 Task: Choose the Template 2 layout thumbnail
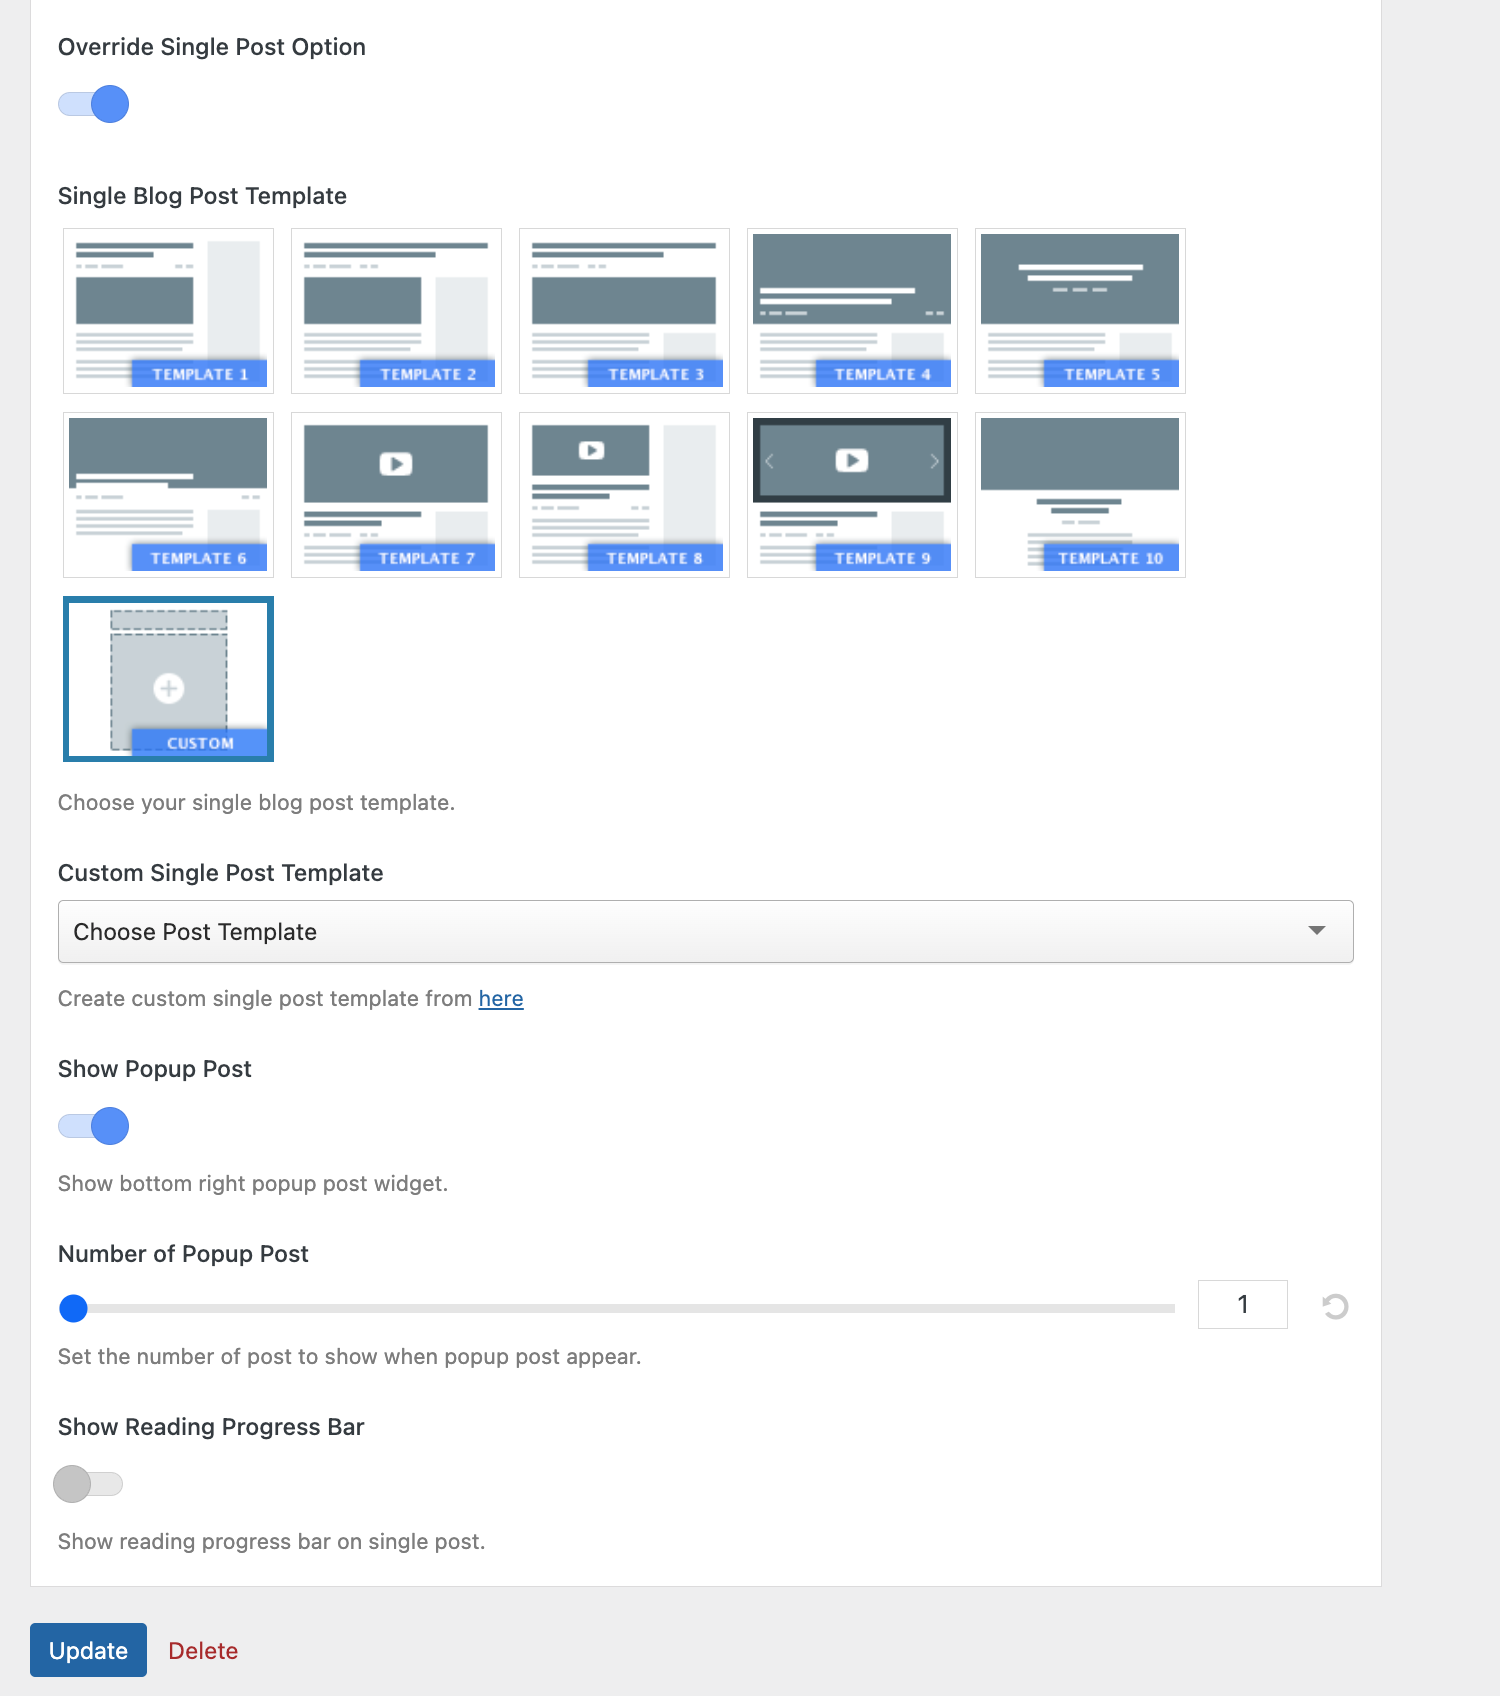[x=396, y=311]
